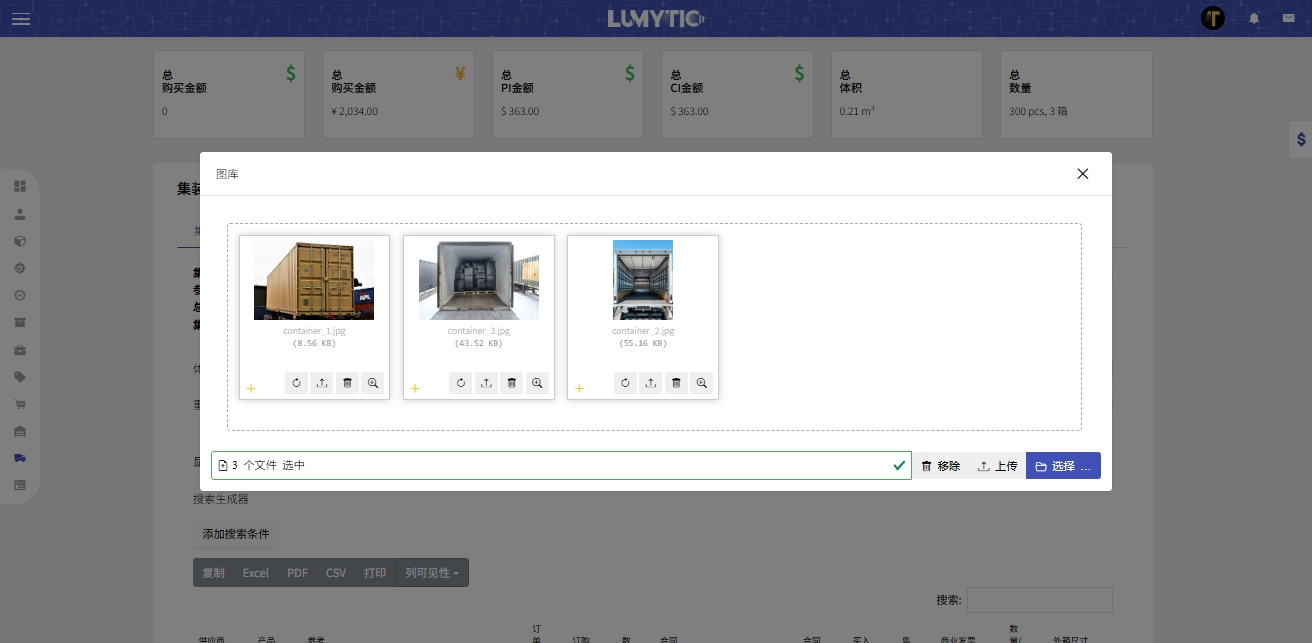
Task: Zoom into container_2.jpg preview
Action: pos(702,383)
